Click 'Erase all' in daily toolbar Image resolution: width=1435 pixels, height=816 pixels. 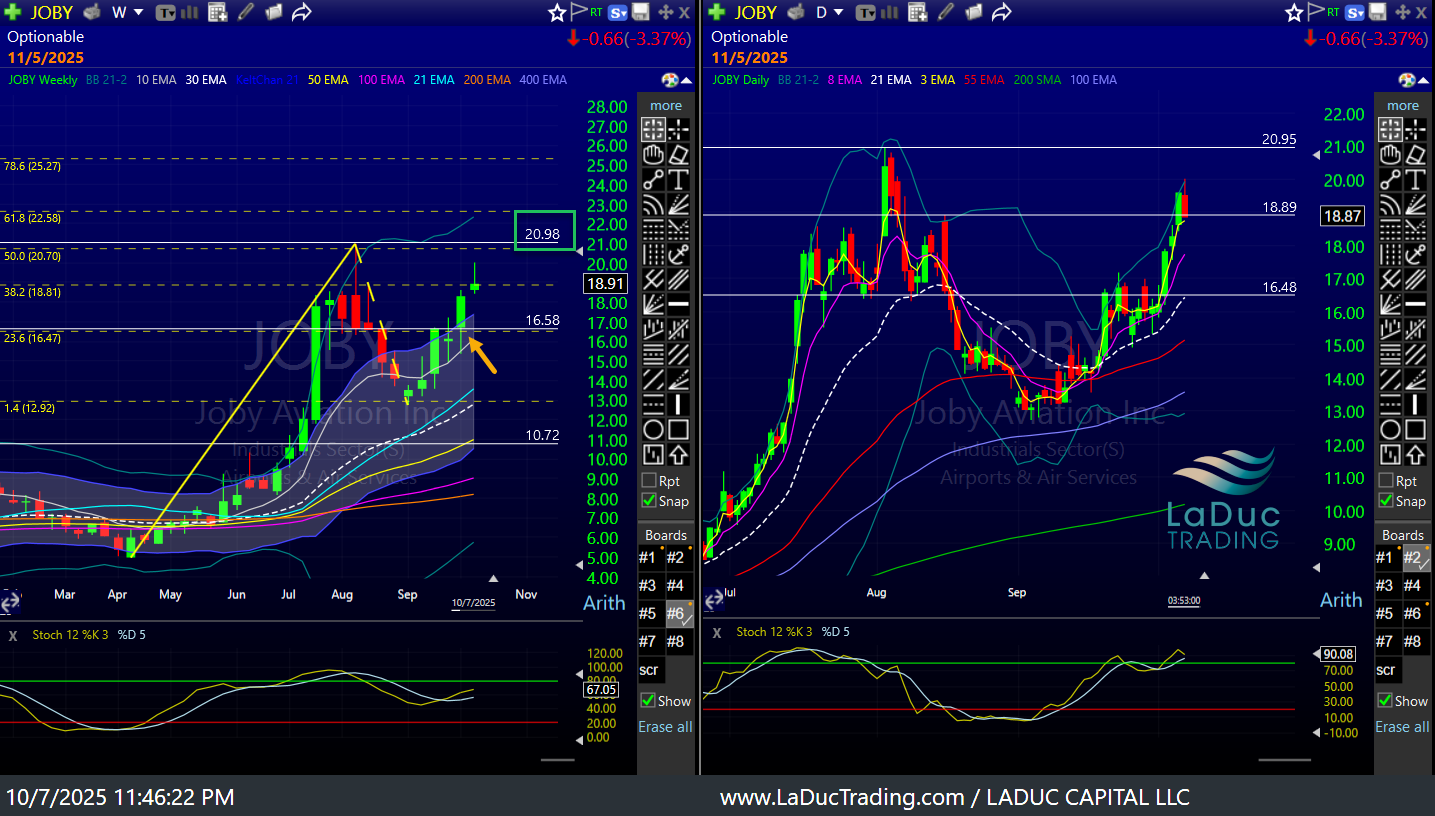tap(1402, 727)
